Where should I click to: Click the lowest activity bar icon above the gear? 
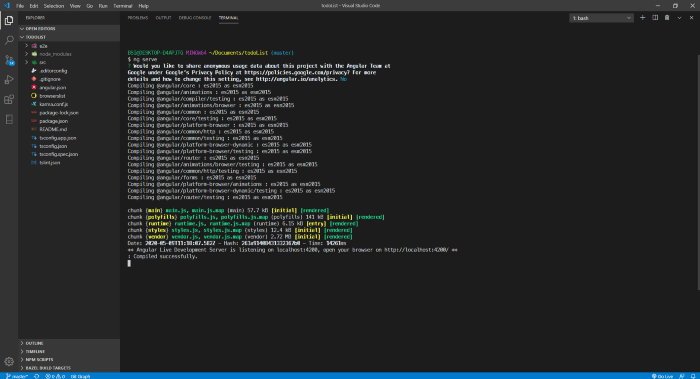[9, 119]
